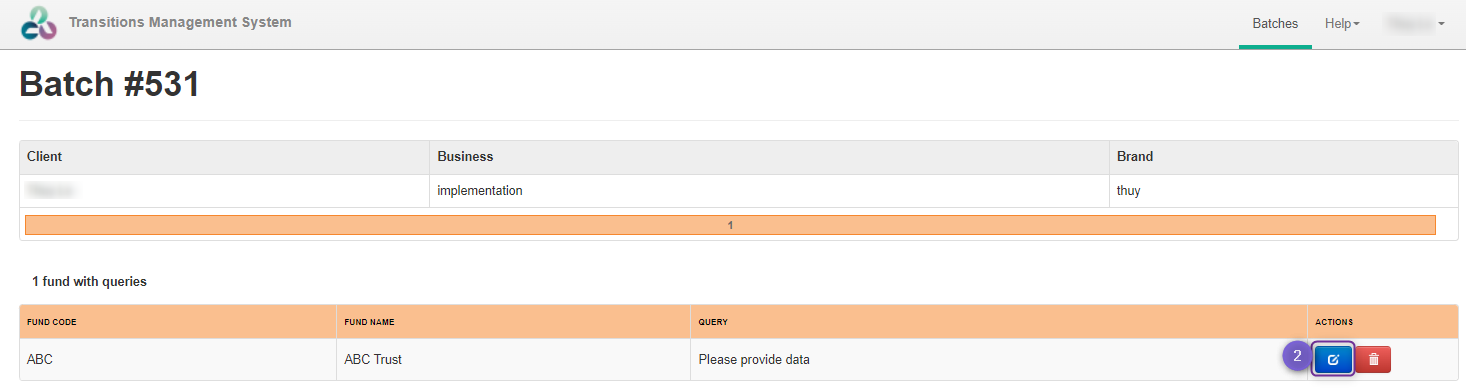Click the purple step 2 marker
Screen dimensions: 1466x391
[x=1297, y=356]
